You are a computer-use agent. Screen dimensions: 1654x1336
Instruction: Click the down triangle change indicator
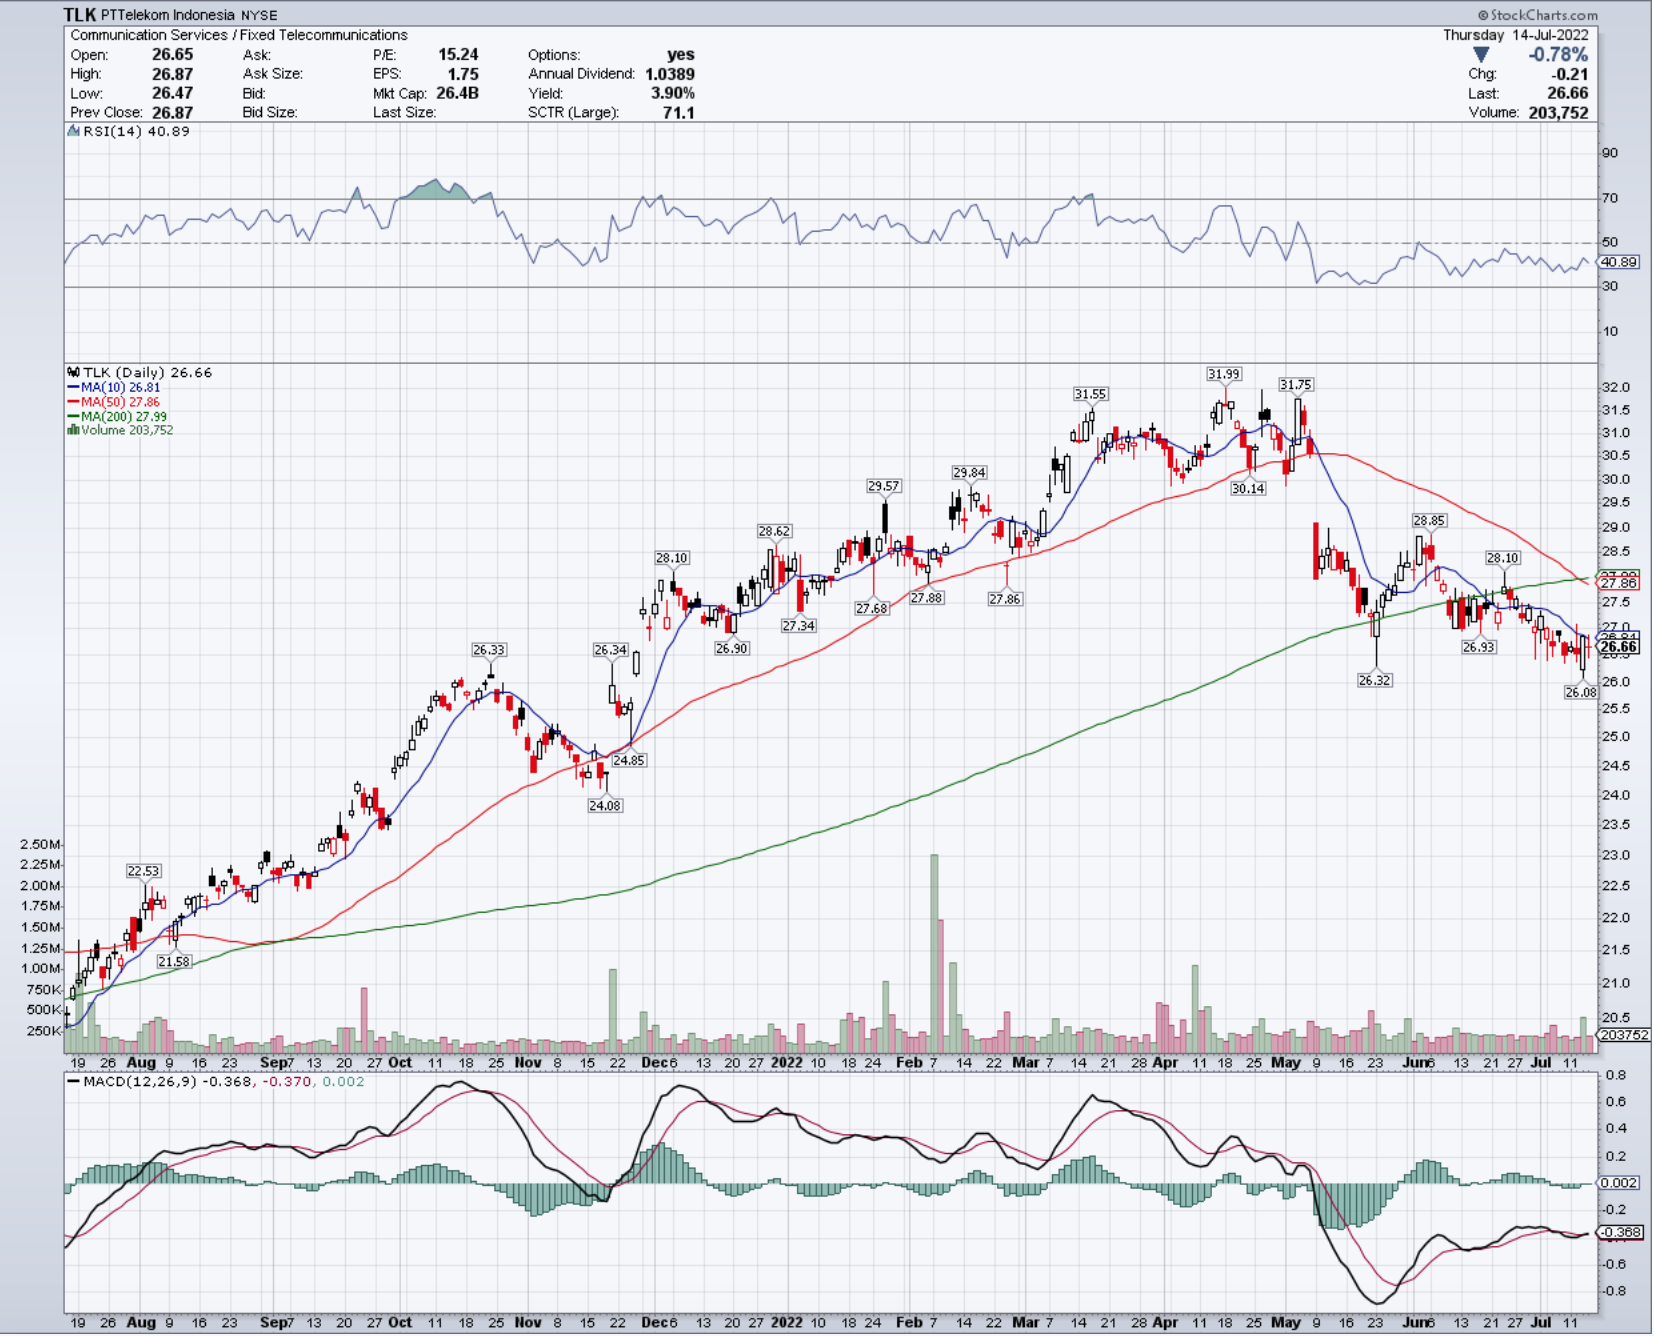1481,55
